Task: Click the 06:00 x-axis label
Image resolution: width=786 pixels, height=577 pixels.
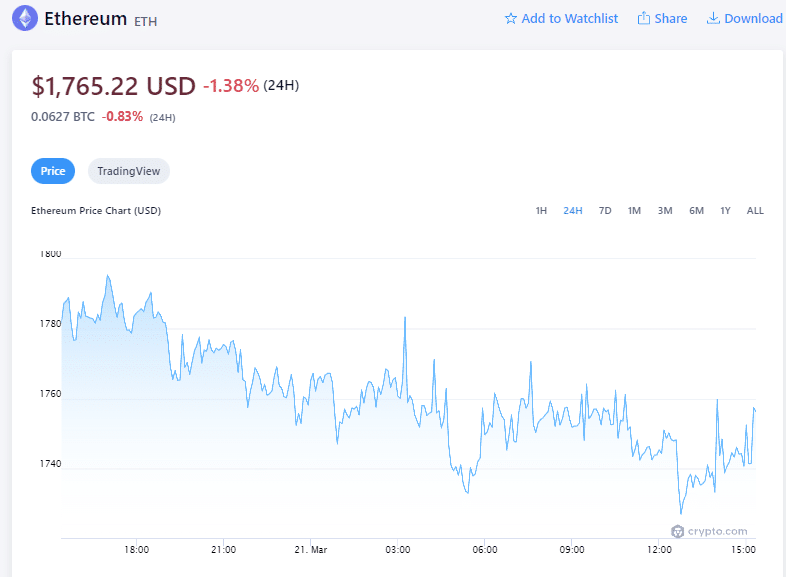Action: point(485,550)
